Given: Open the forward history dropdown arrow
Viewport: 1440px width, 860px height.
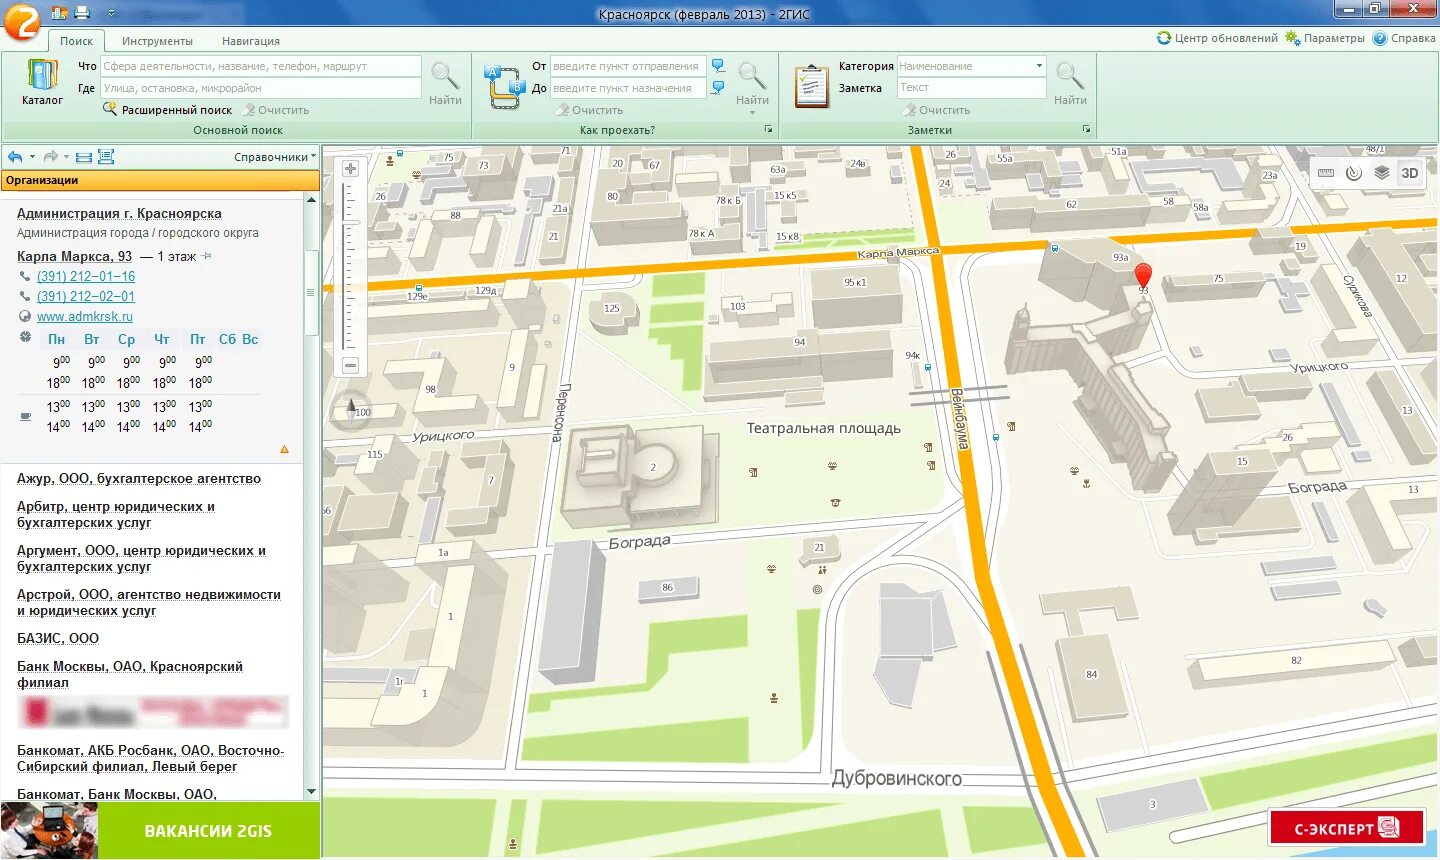Looking at the screenshot, I should (x=66, y=157).
